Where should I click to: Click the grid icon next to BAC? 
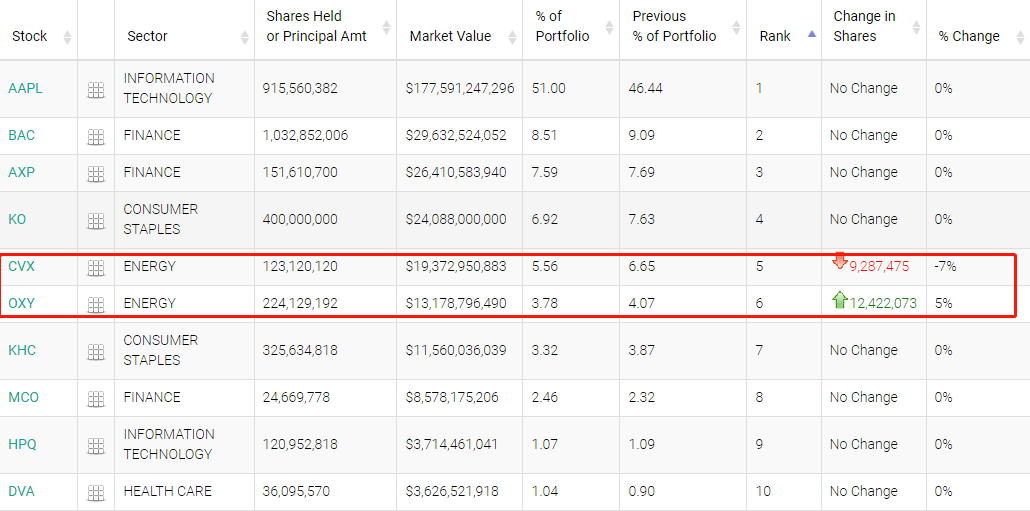coord(96,137)
